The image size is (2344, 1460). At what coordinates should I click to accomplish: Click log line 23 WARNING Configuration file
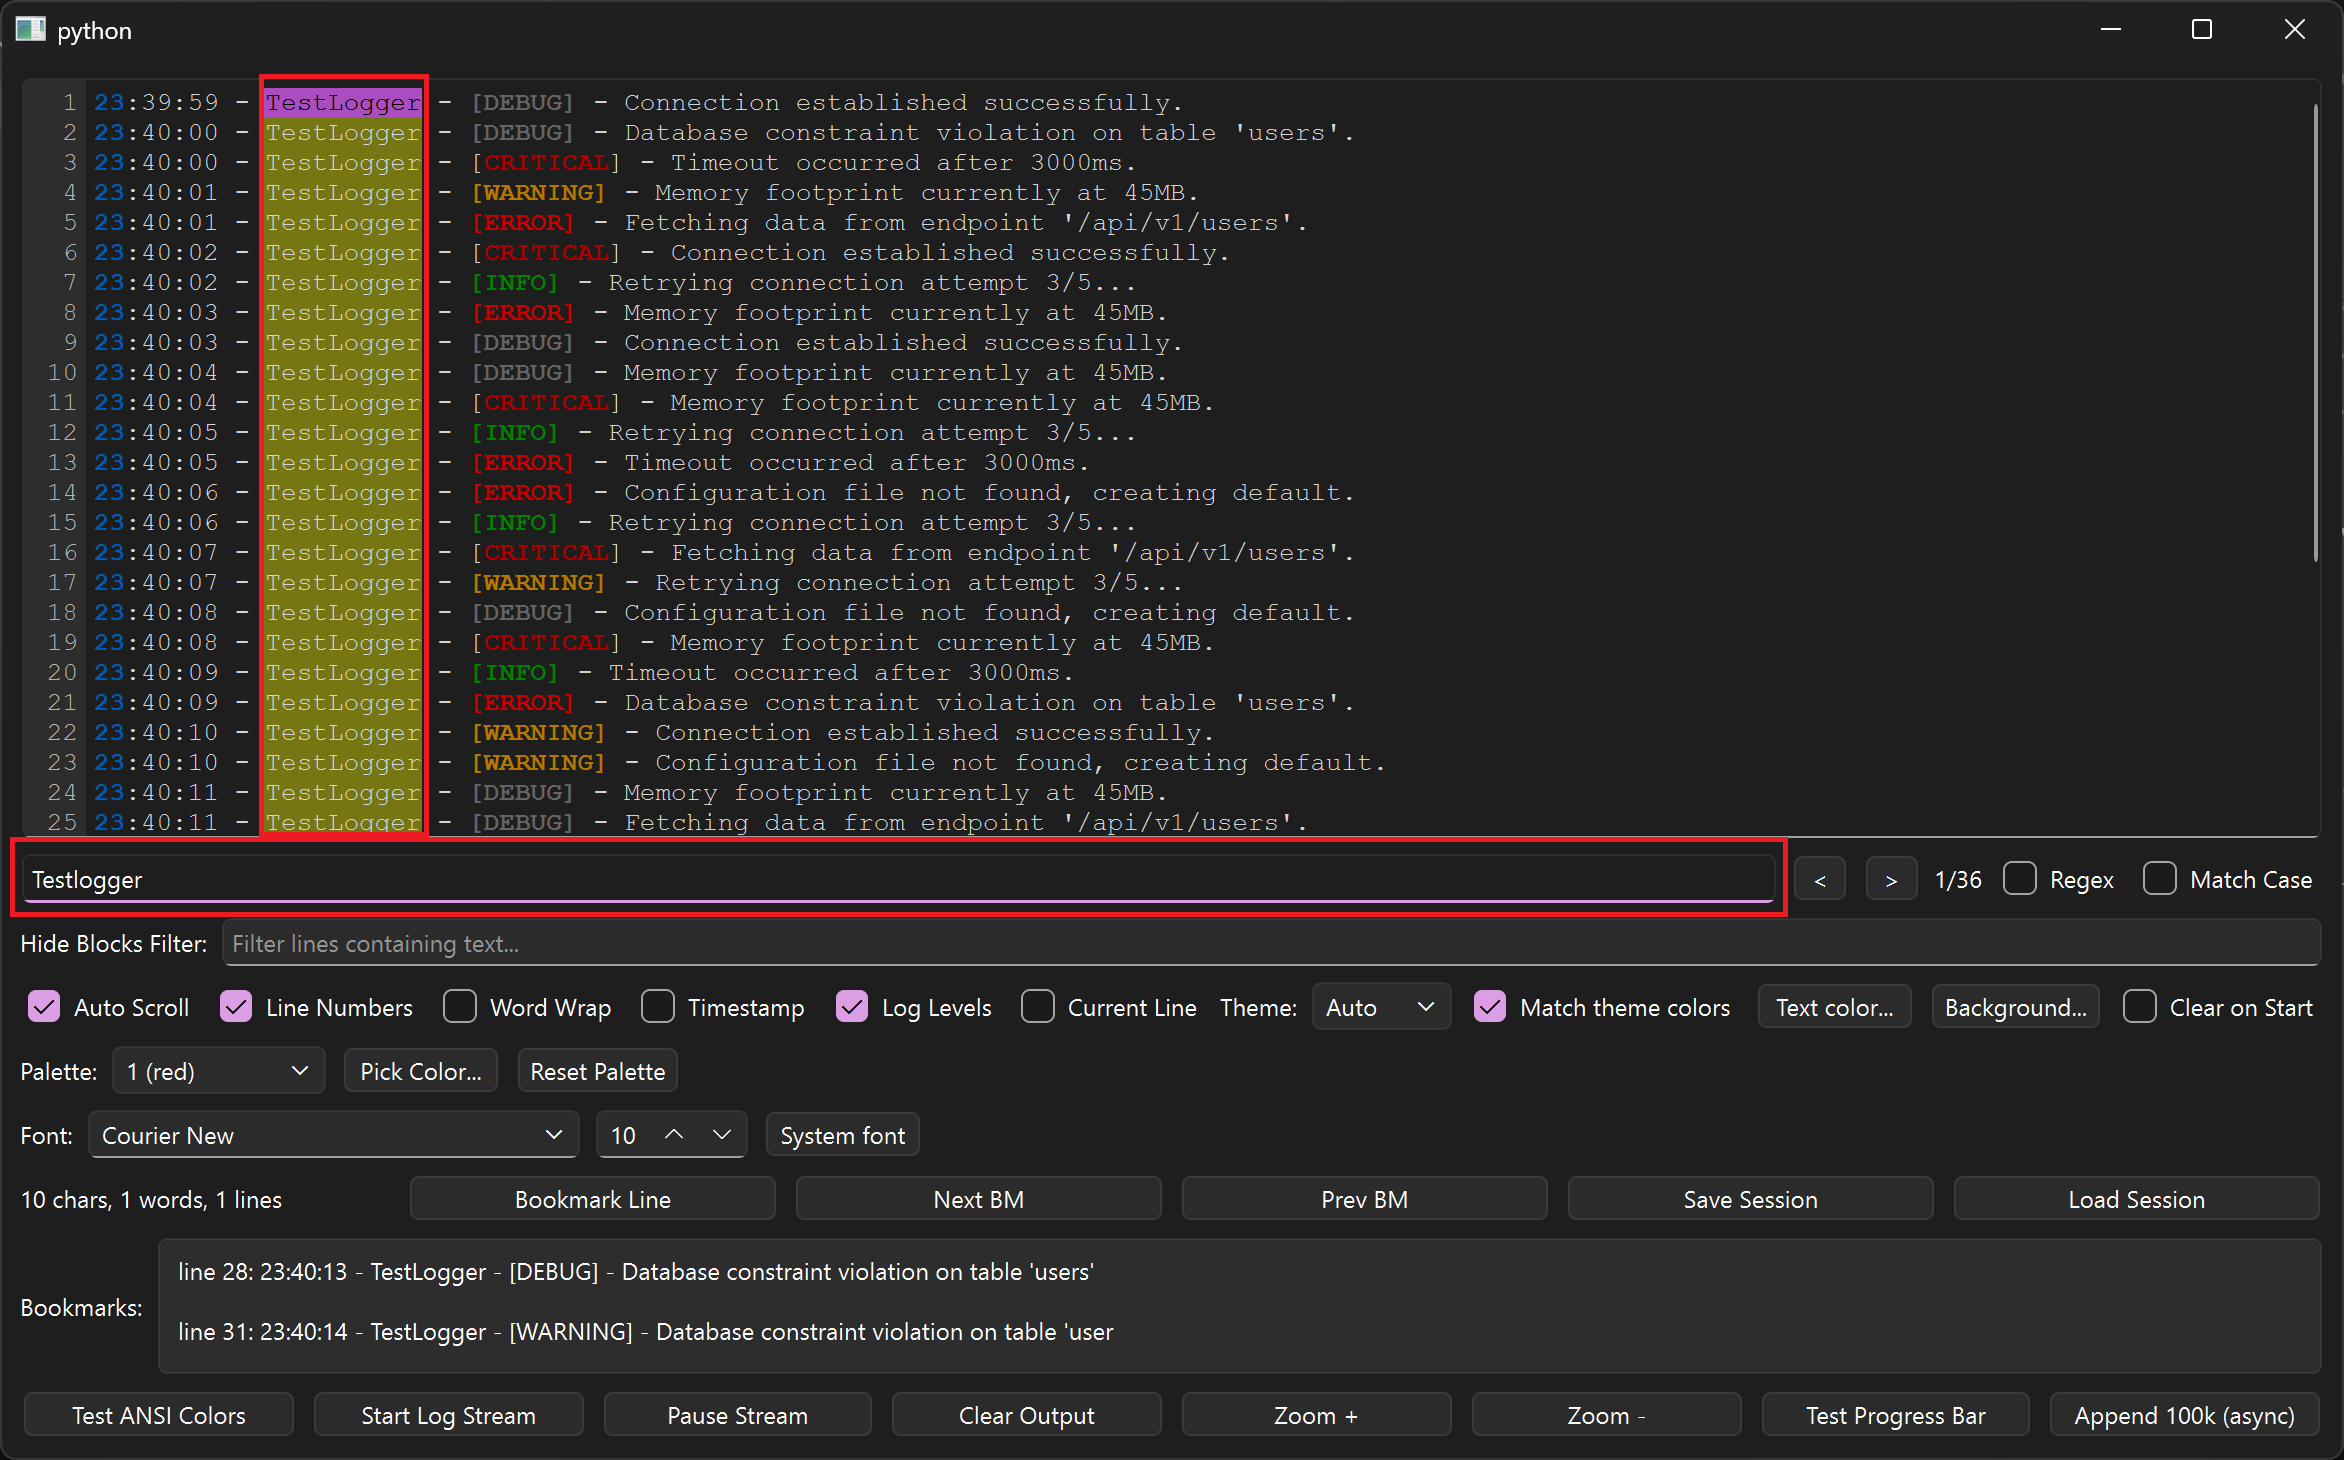741,762
